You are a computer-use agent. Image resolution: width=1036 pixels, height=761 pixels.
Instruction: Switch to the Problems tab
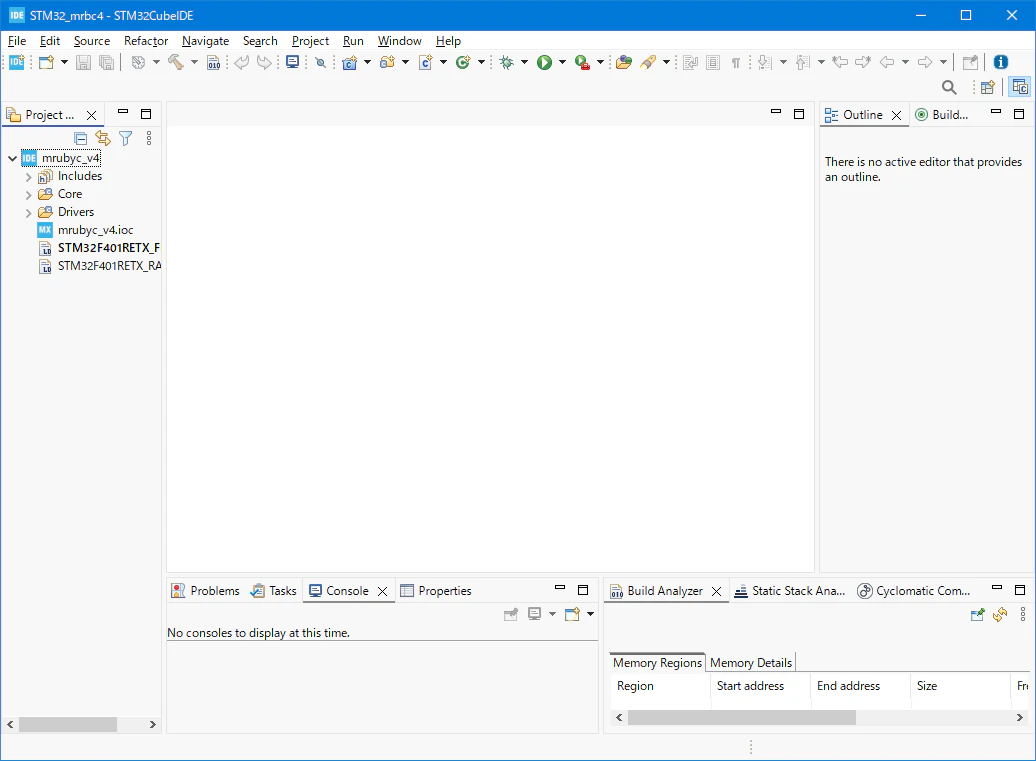tap(205, 591)
